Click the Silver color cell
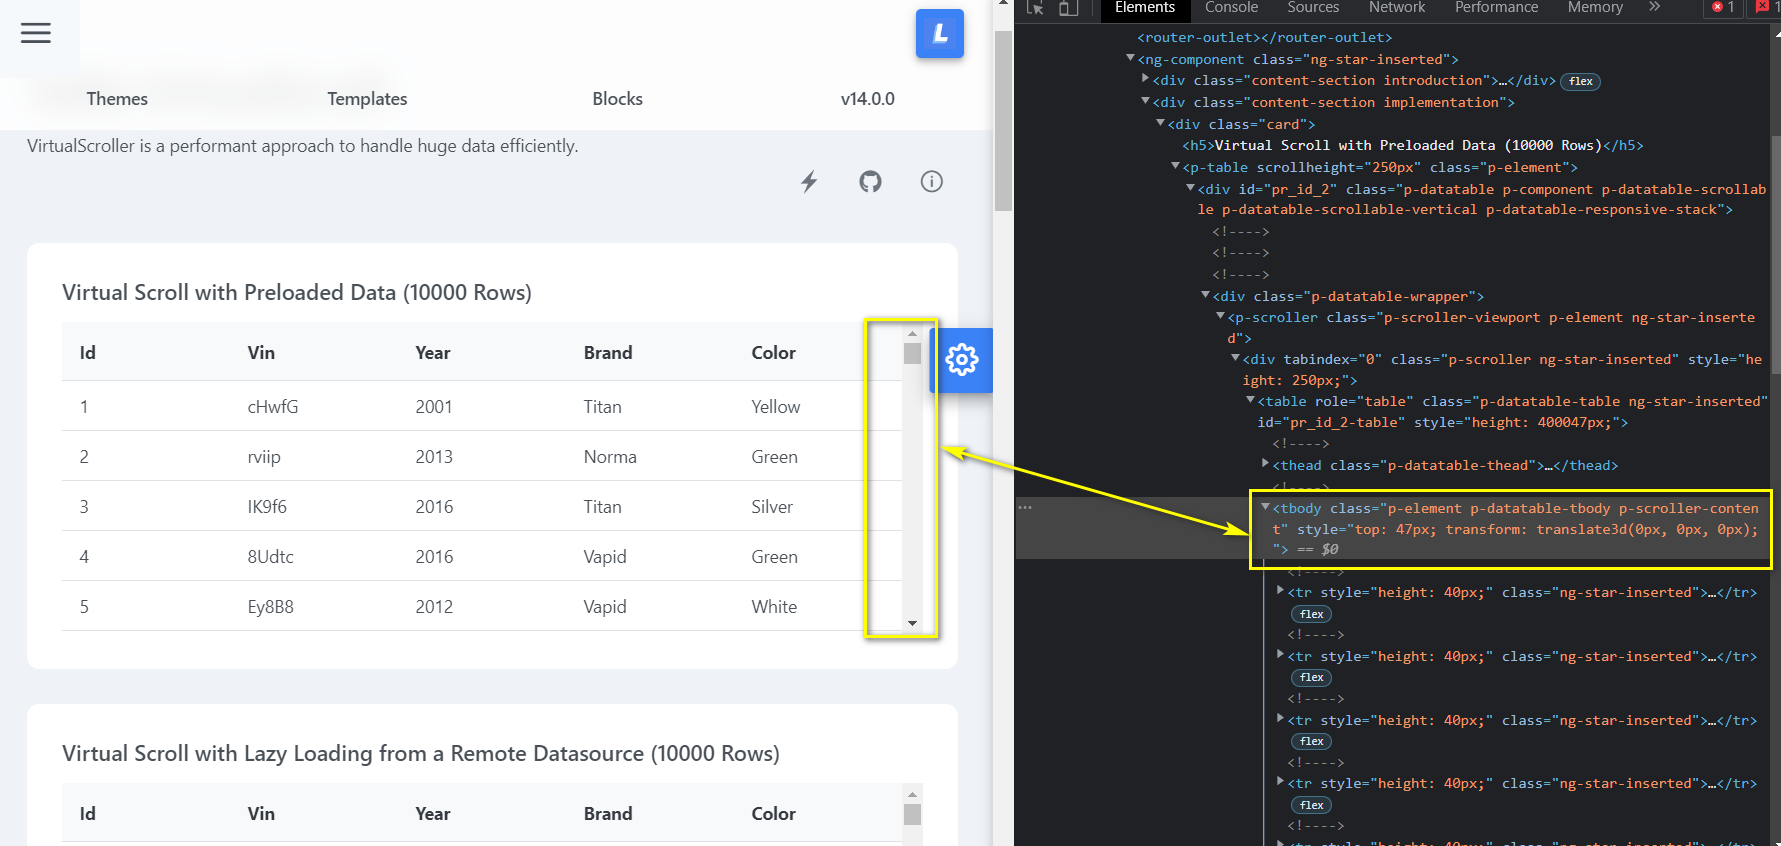Image resolution: width=1781 pixels, height=846 pixels. coord(772,507)
